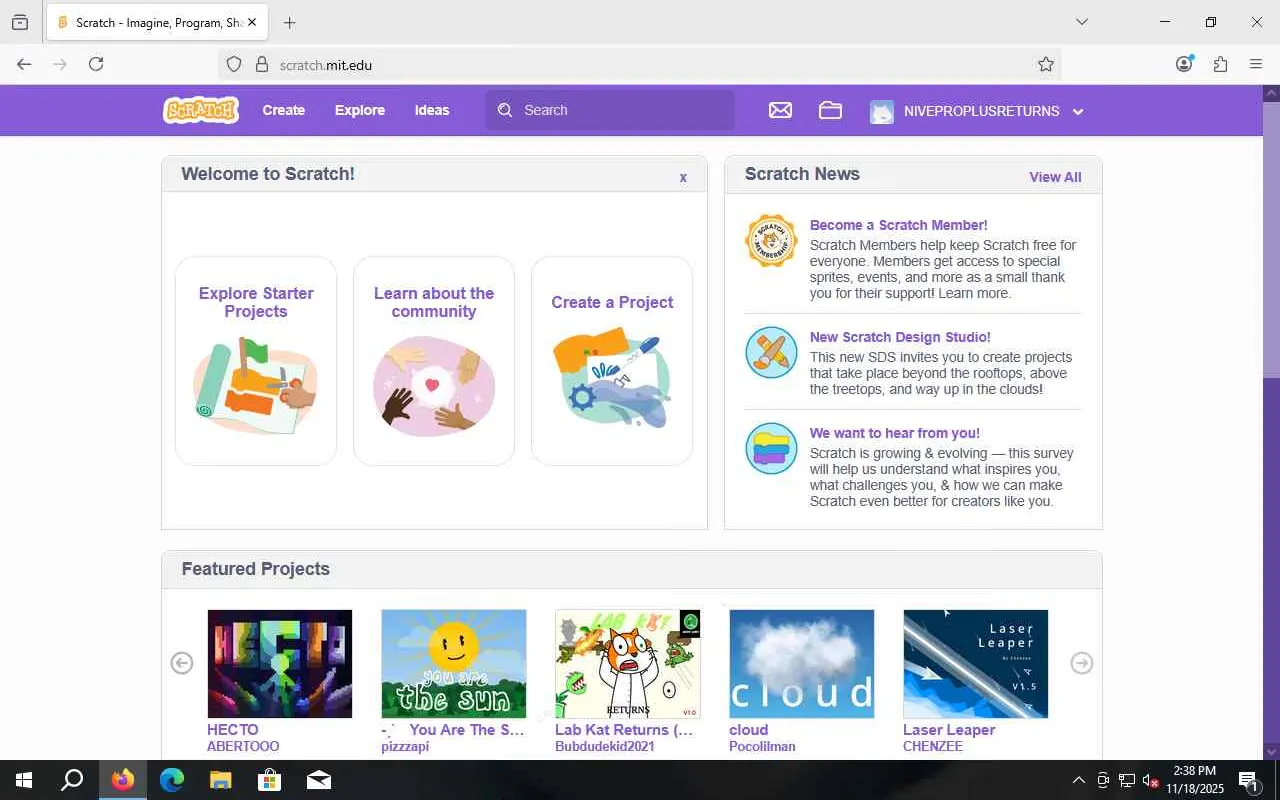Bookmark this page with star icon

[1046, 65]
